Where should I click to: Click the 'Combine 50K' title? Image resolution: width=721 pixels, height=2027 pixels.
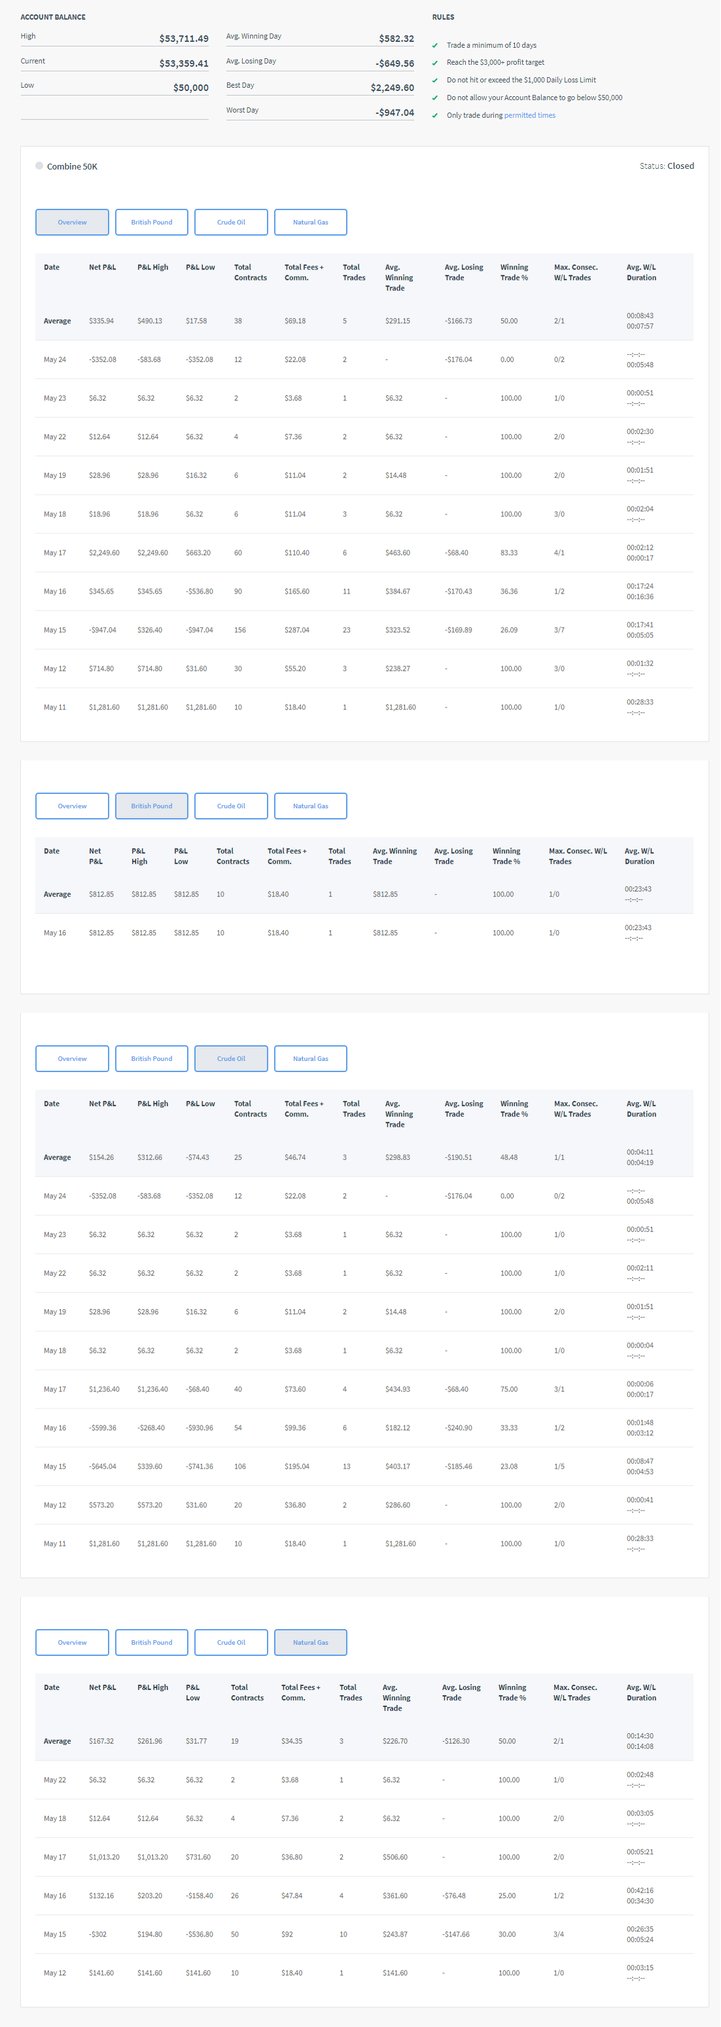(x=72, y=166)
